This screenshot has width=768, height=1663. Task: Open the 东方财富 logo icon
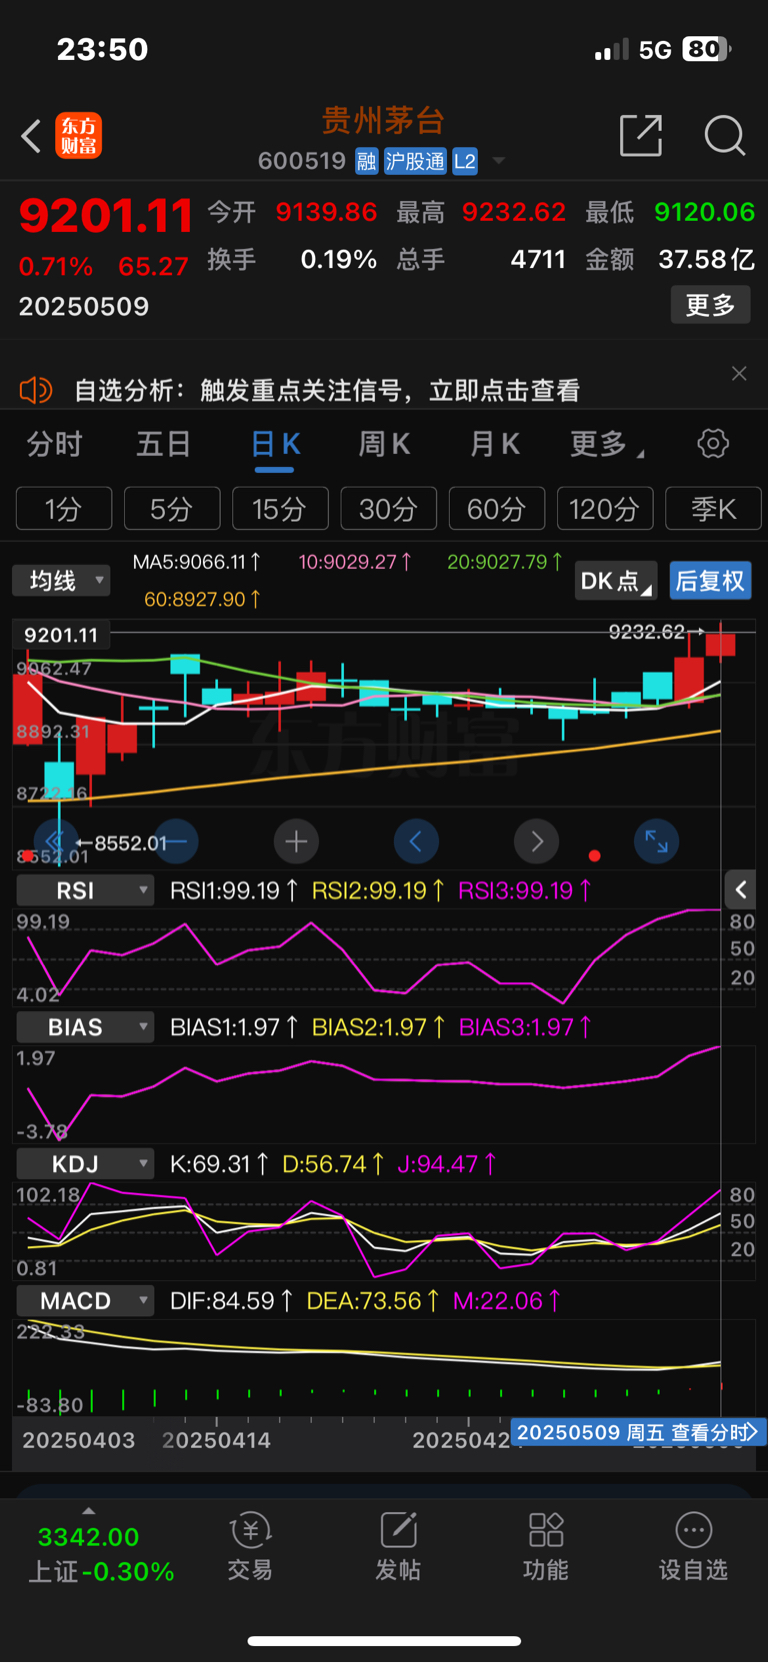point(79,136)
